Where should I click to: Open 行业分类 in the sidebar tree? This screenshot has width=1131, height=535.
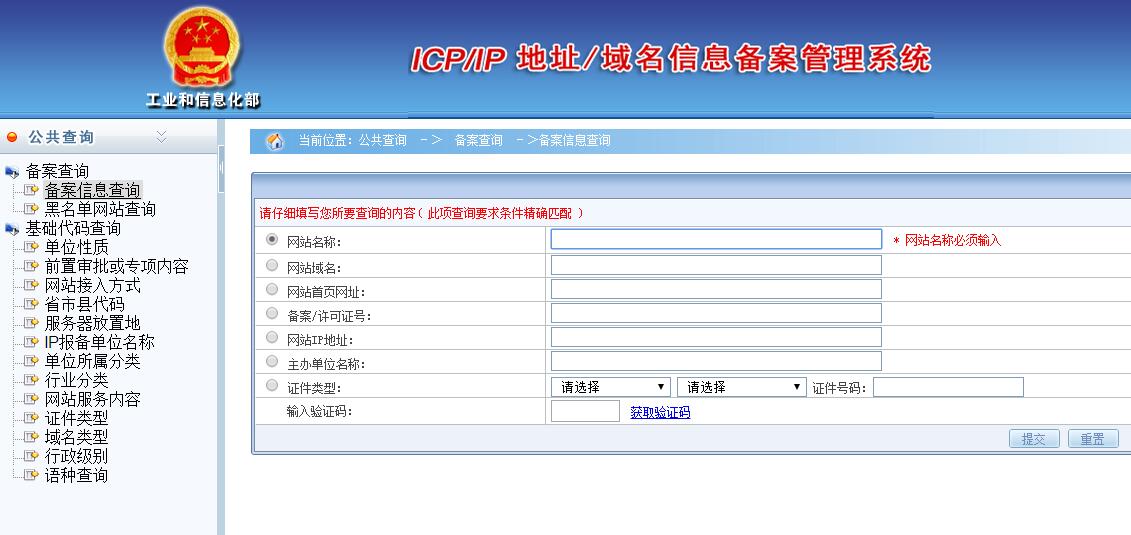pyautogui.click(x=76, y=380)
